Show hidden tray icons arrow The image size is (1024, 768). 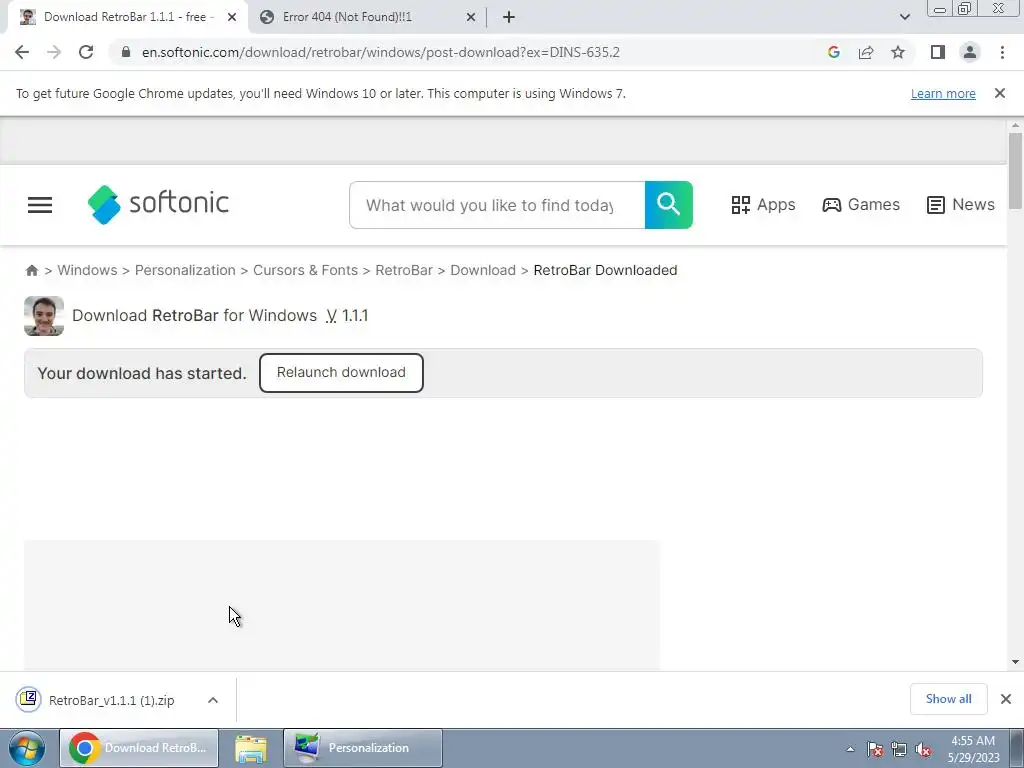(850, 750)
